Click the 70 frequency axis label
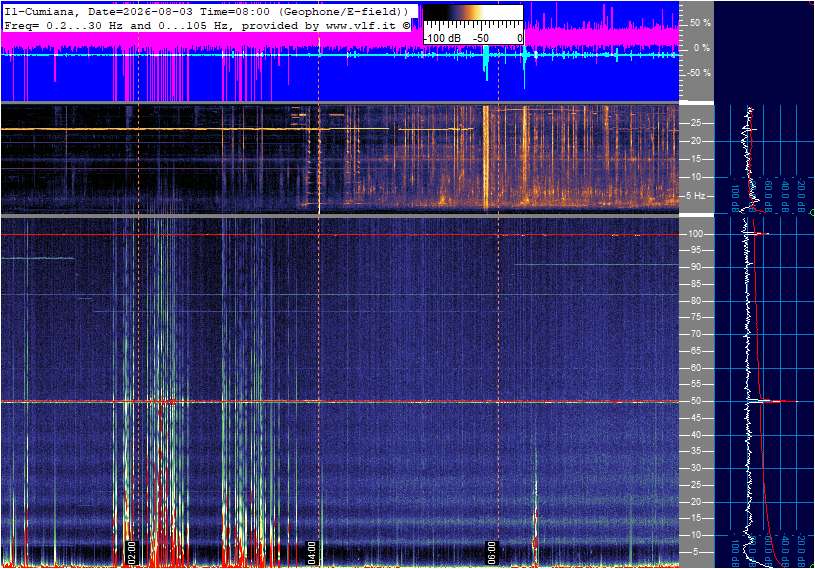Viewport: 815px width, 569px height. click(x=695, y=334)
